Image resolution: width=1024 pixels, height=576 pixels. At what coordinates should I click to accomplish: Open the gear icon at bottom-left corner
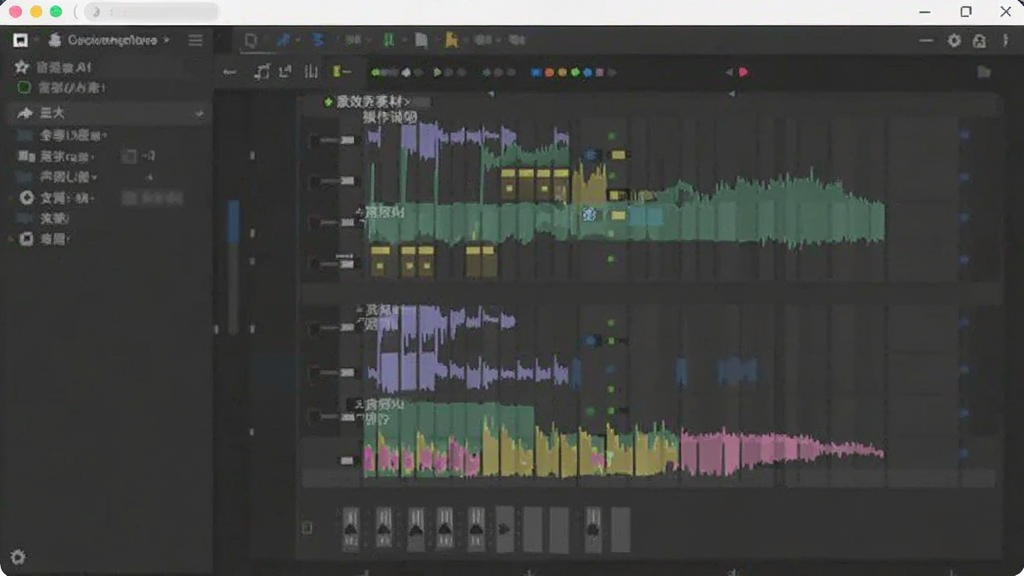tap(18, 557)
